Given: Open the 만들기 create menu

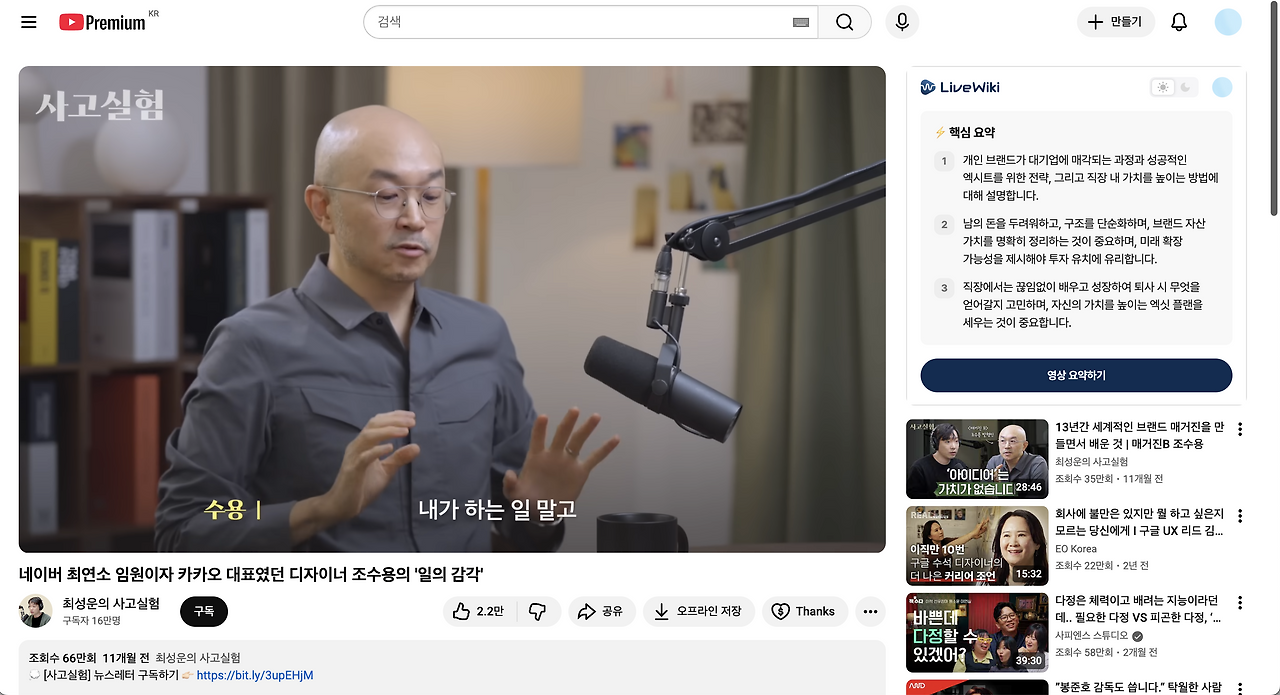Looking at the screenshot, I should point(1115,22).
